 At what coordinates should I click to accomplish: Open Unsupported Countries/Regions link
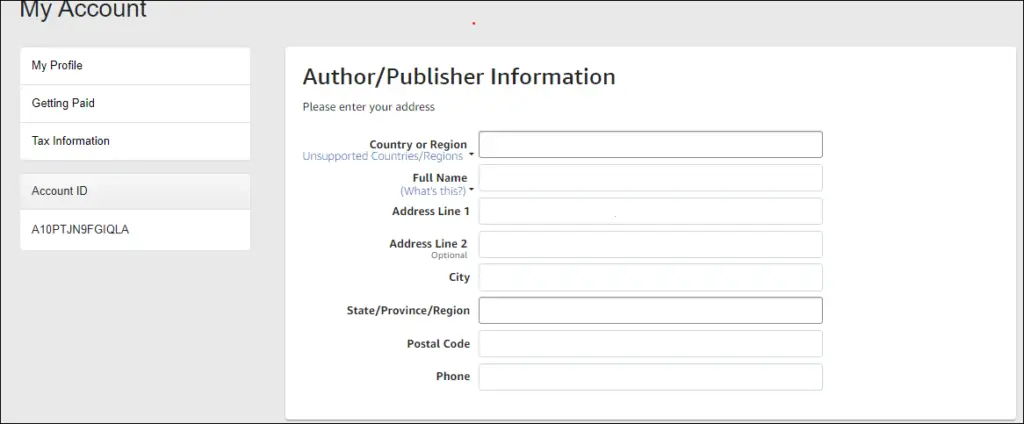coord(383,156)
